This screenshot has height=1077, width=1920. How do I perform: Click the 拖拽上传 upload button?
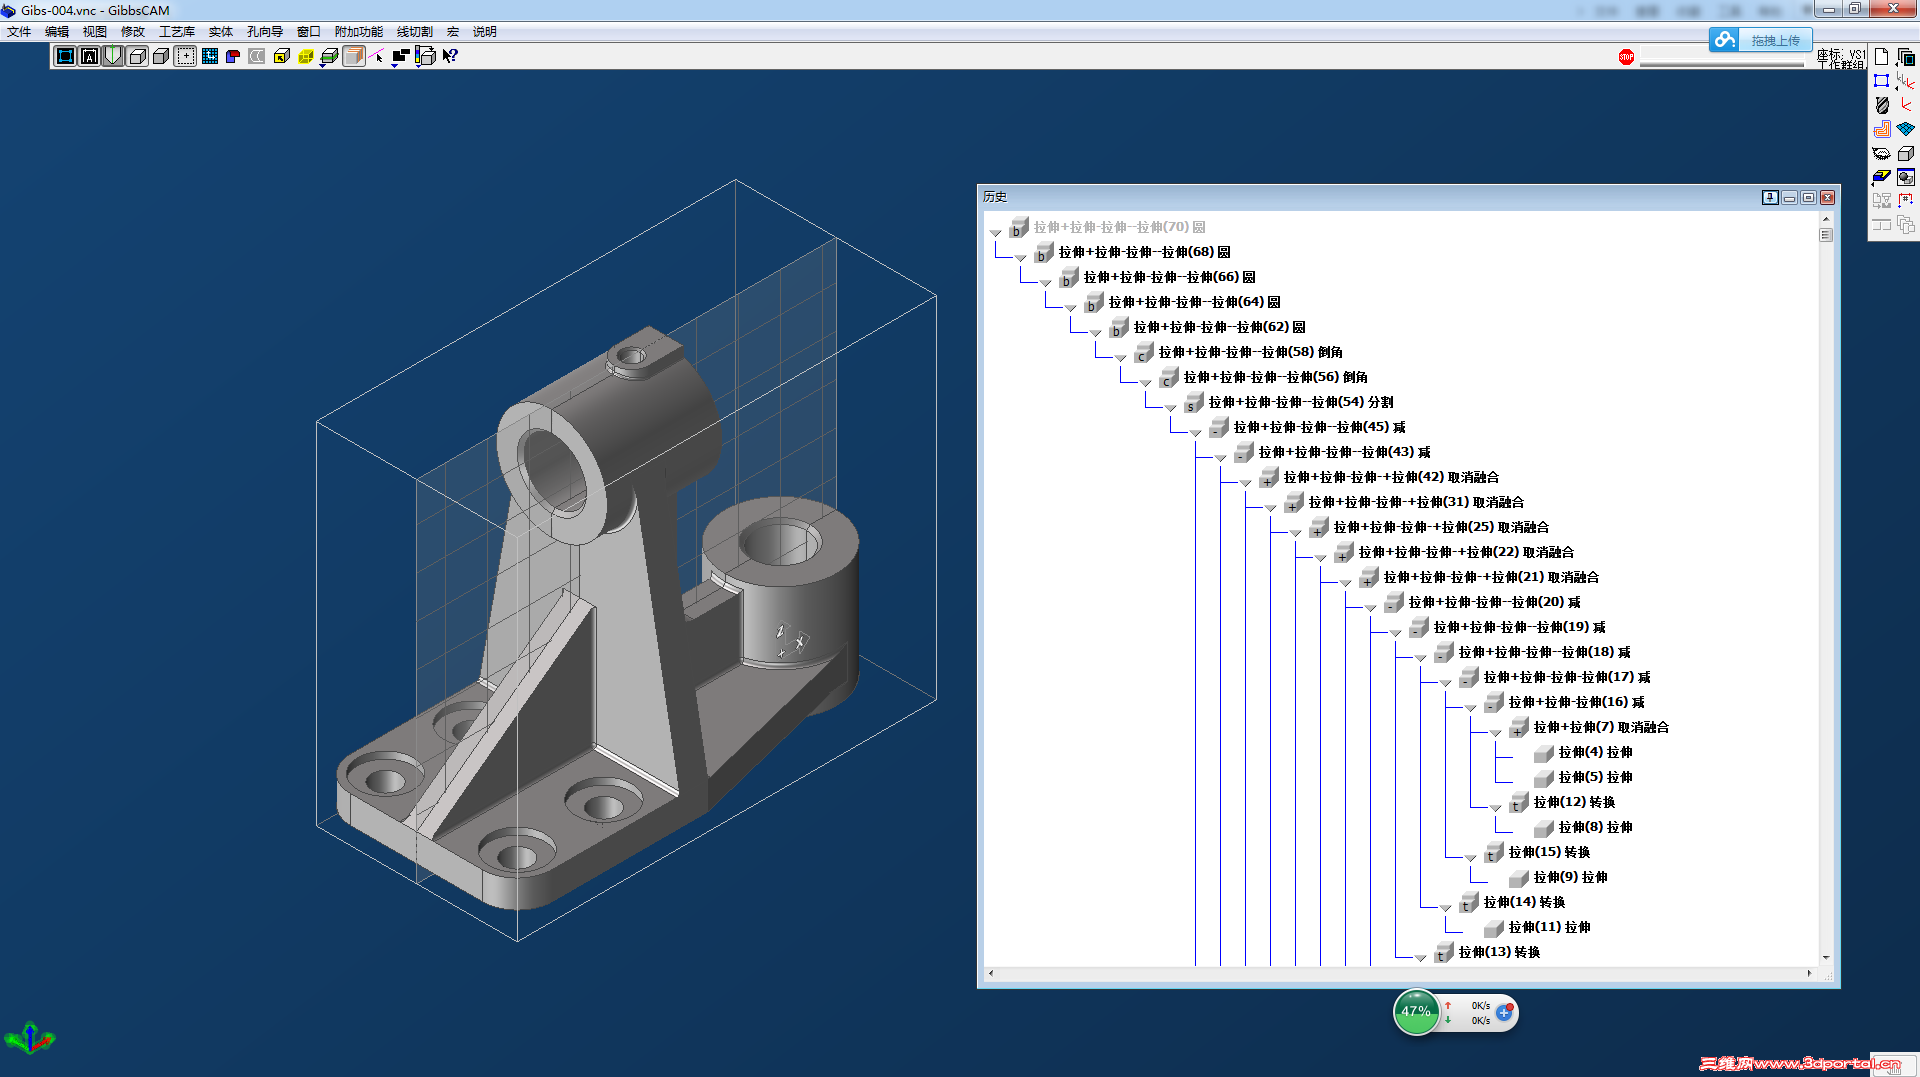pyautogui.click(x=1775, y=40)
